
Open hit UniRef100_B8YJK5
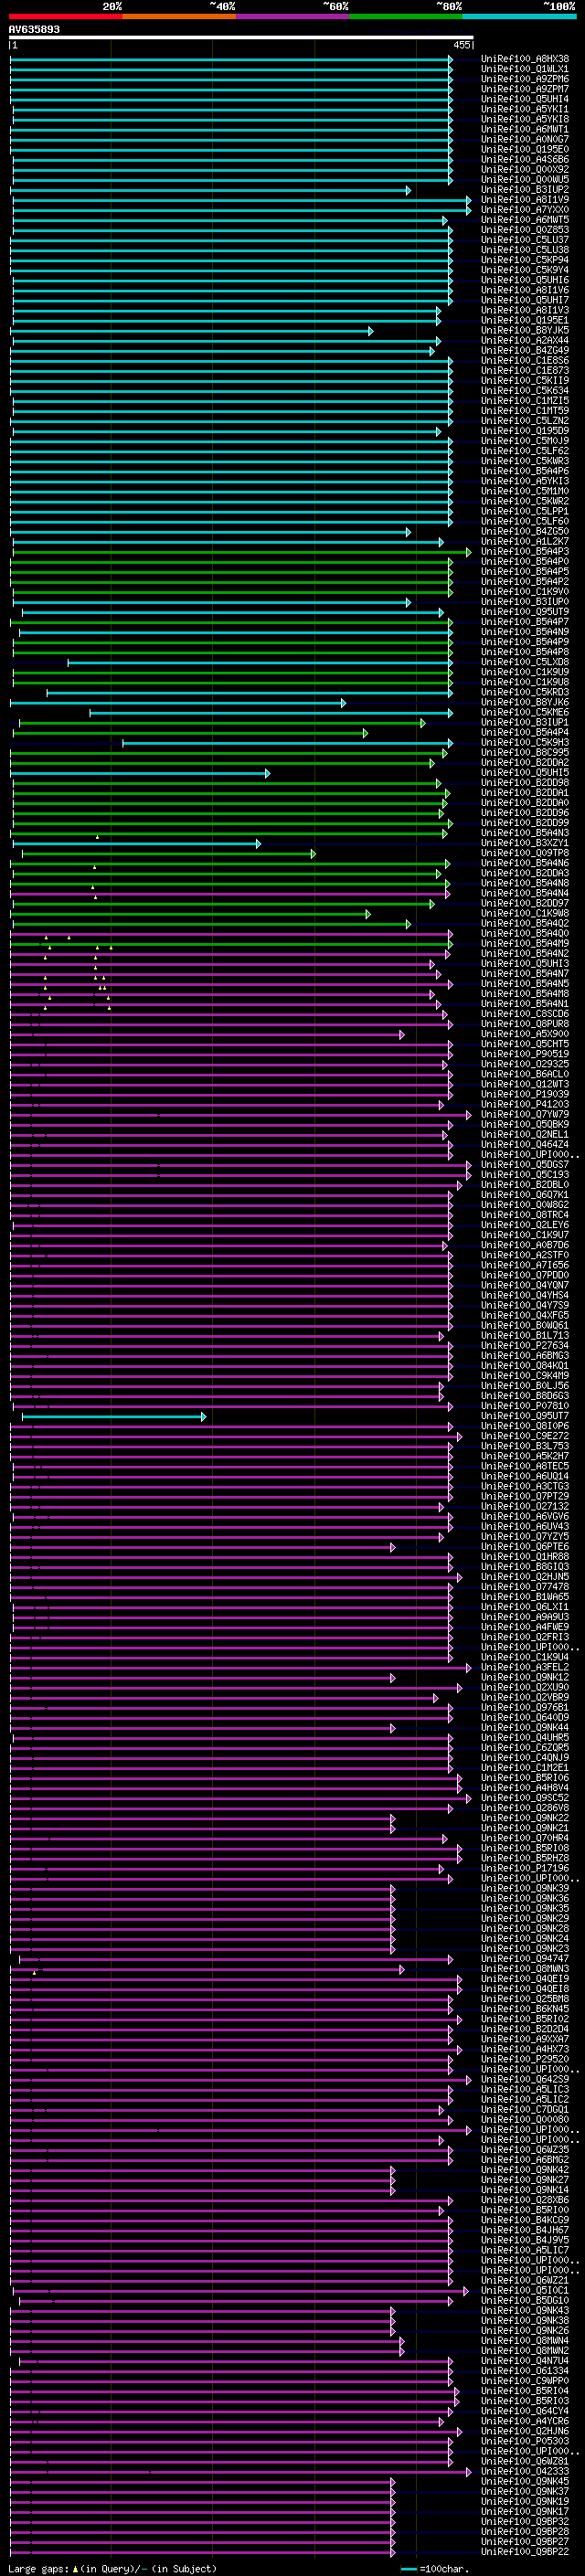[525, 330]
